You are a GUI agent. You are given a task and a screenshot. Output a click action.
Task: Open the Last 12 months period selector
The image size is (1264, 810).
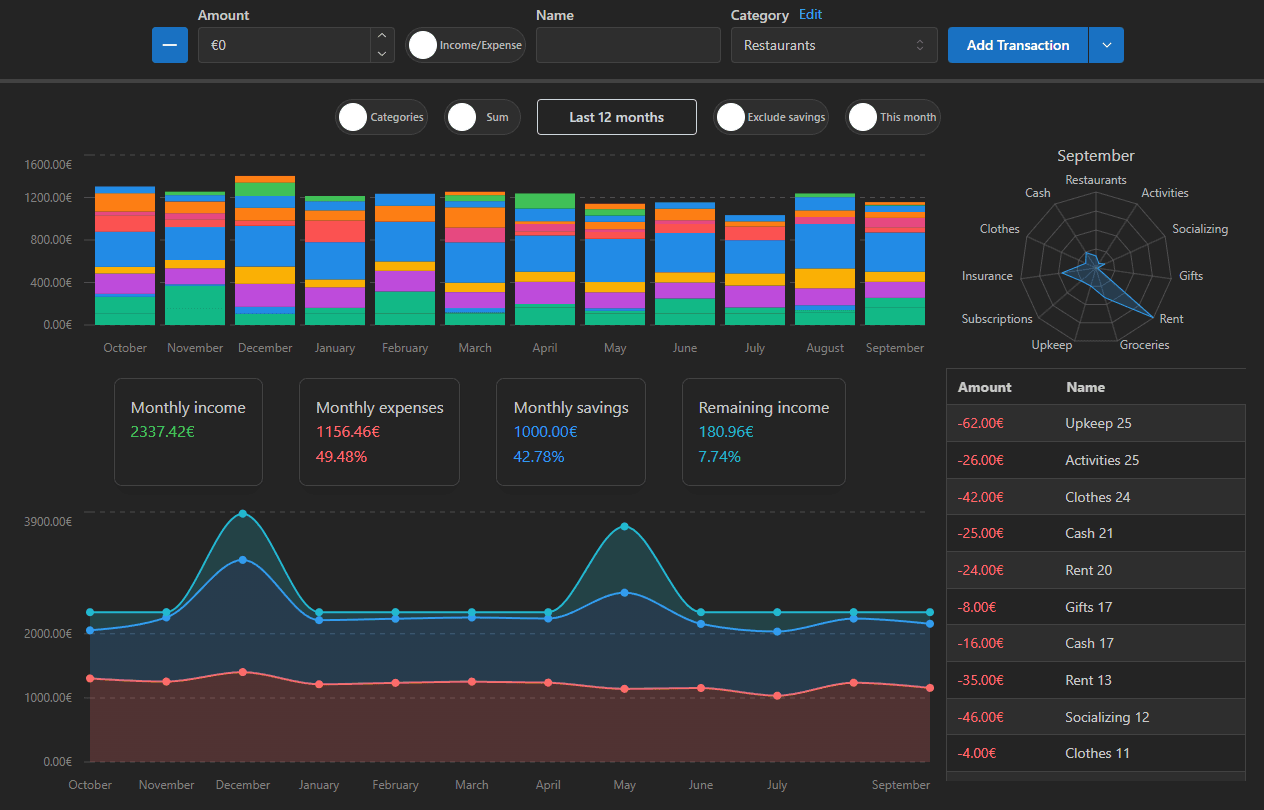click(616, 117)
